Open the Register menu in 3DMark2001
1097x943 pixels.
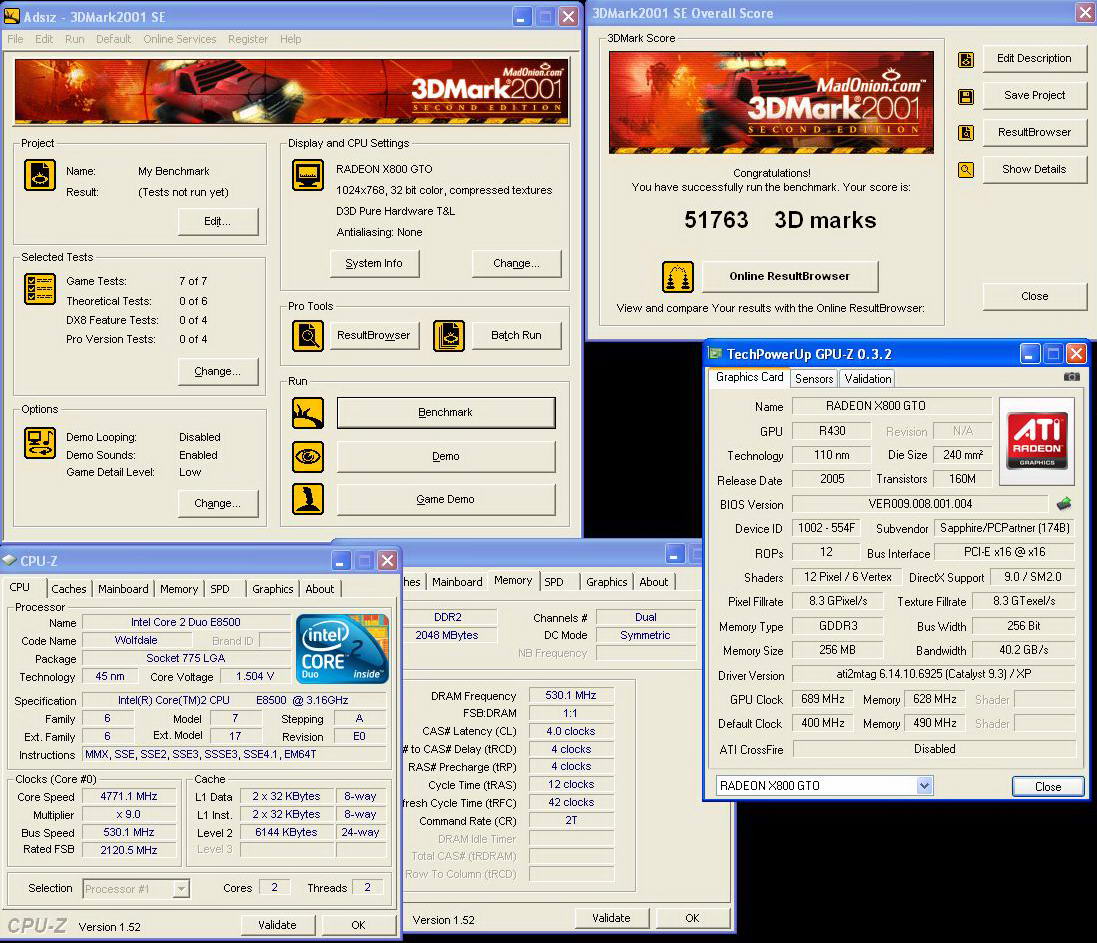(x=248, y=39)
